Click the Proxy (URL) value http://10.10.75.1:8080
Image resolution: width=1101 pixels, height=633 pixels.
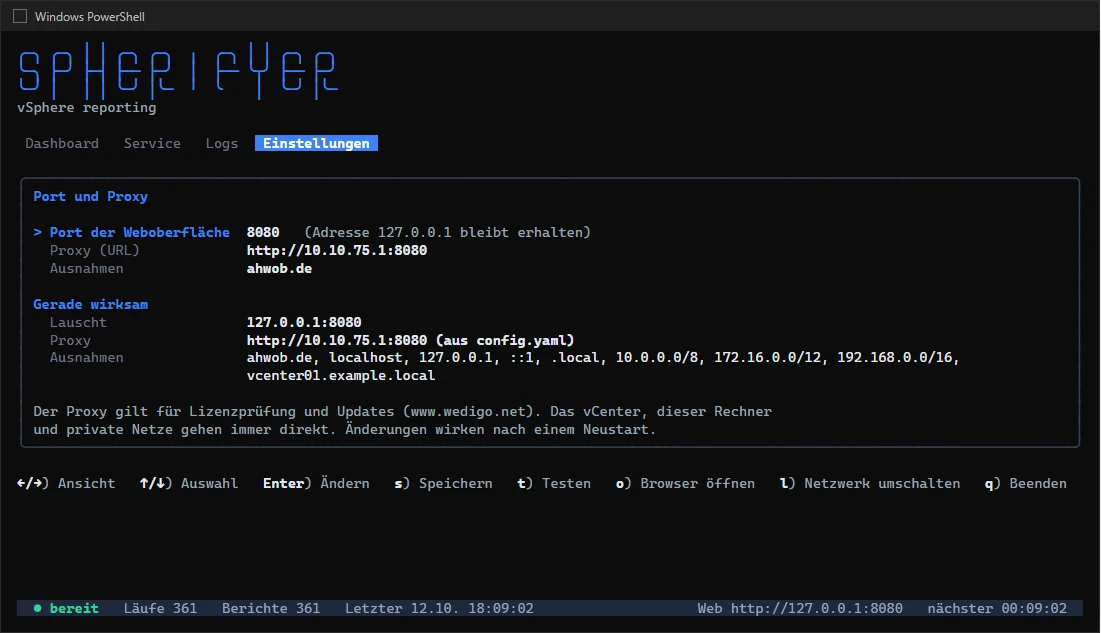(x=337, y=250)
